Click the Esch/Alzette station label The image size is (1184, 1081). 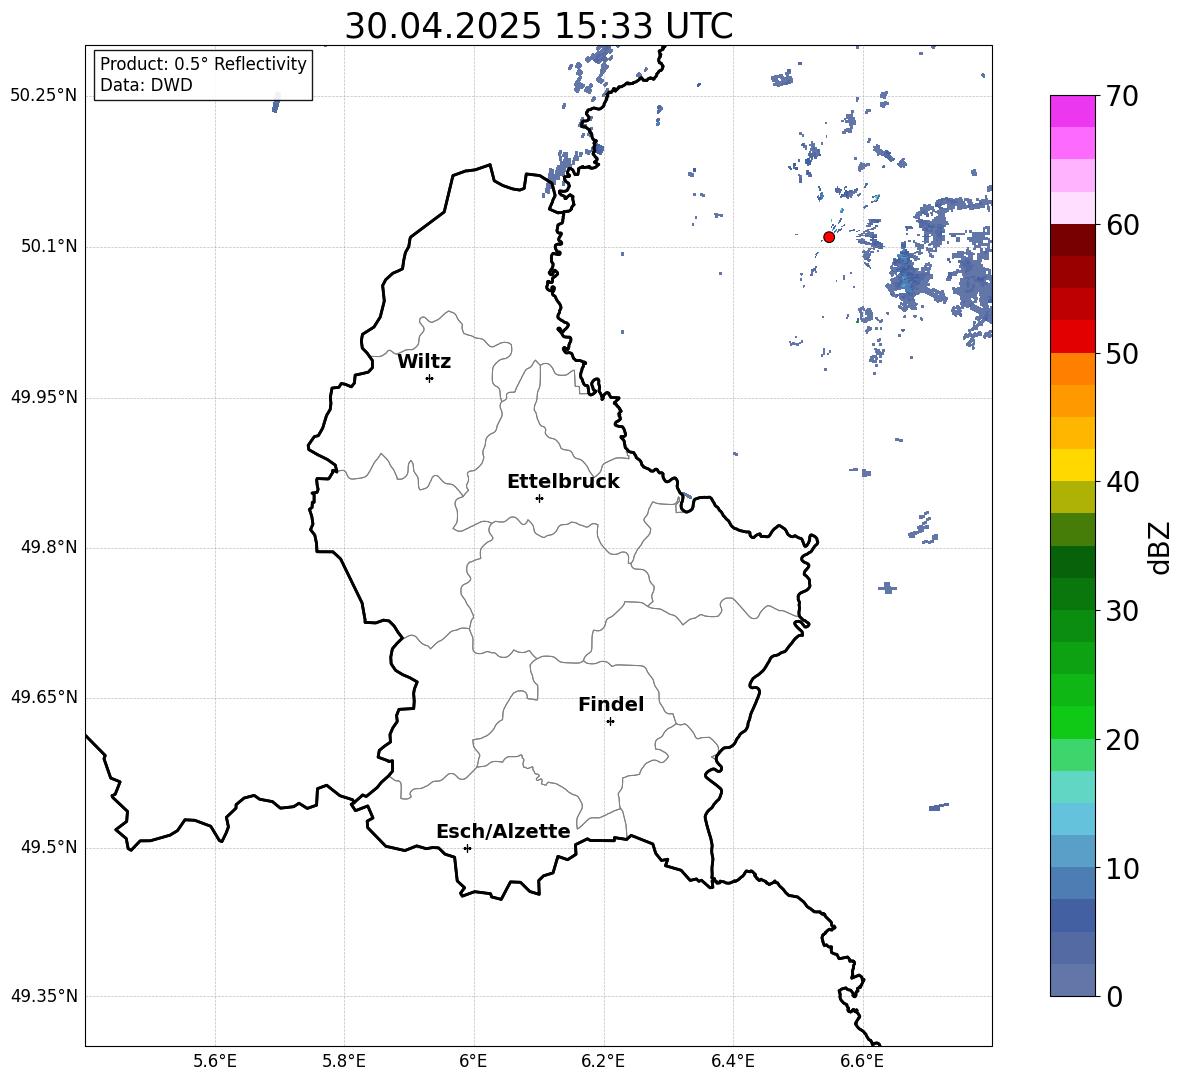coord(503,831)
